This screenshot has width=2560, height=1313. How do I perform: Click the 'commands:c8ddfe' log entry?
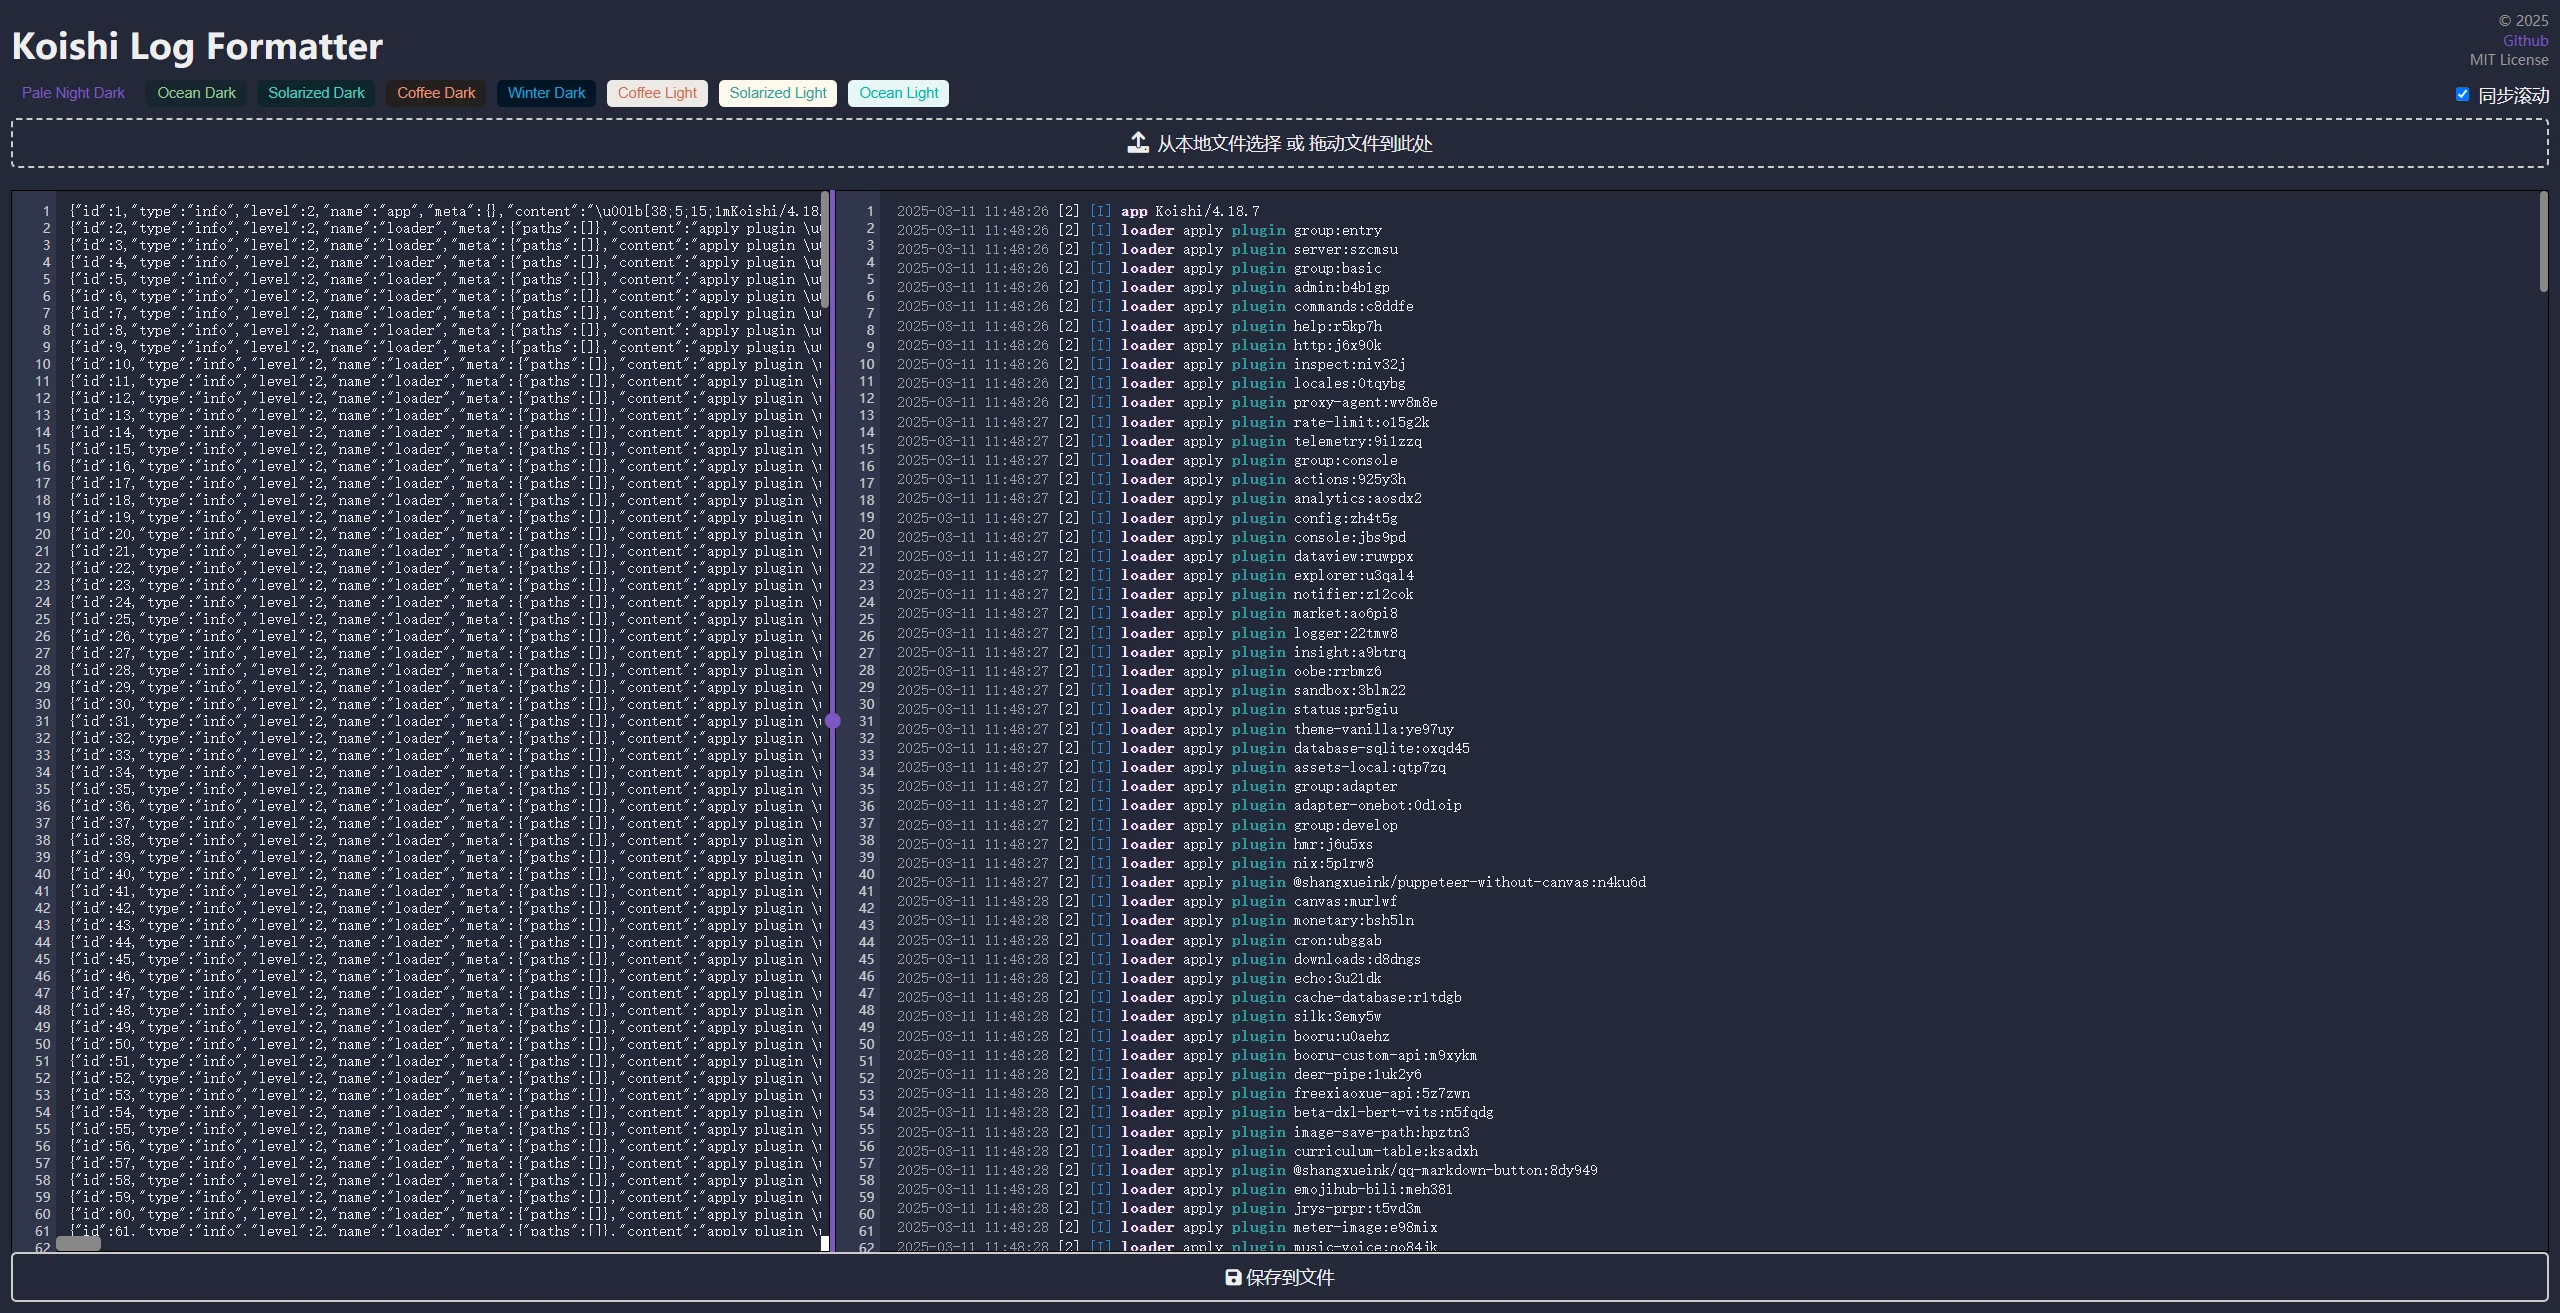click(1155, 306)
